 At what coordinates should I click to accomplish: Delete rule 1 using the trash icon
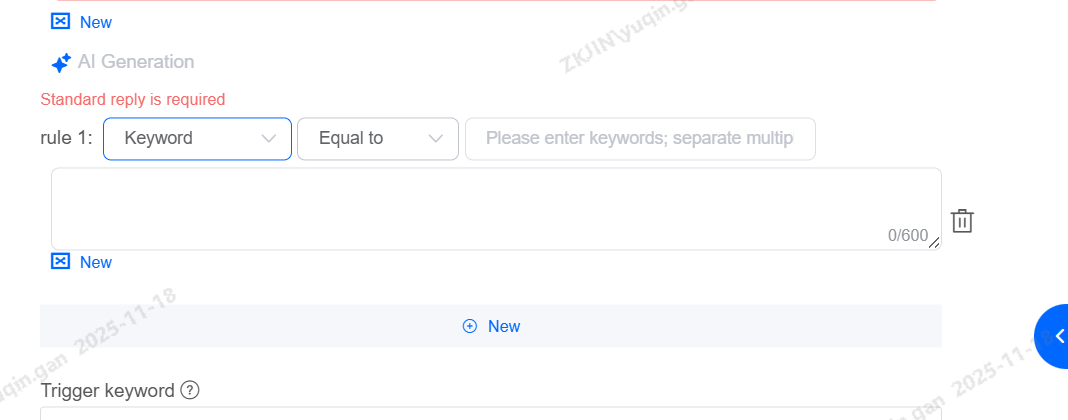(962, 221)
